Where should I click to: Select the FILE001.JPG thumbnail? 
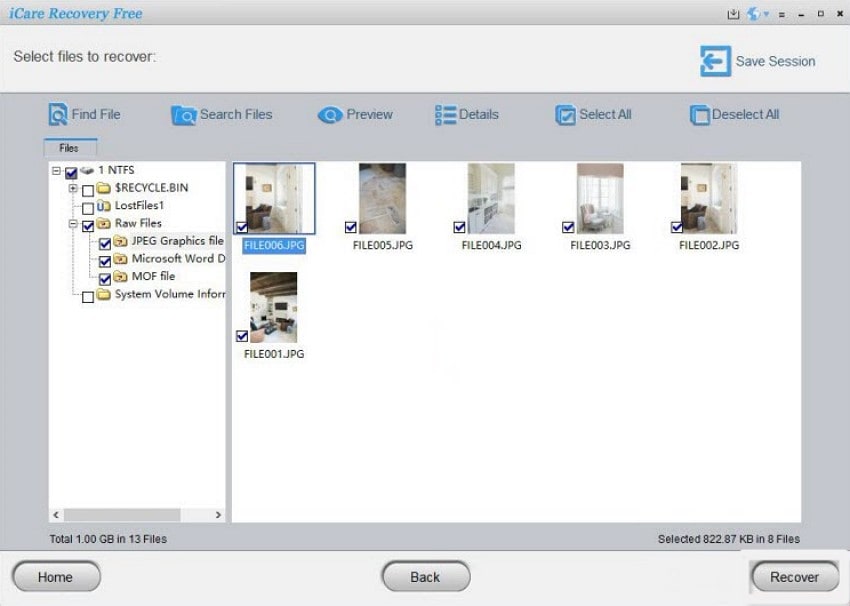click(274, 307)
